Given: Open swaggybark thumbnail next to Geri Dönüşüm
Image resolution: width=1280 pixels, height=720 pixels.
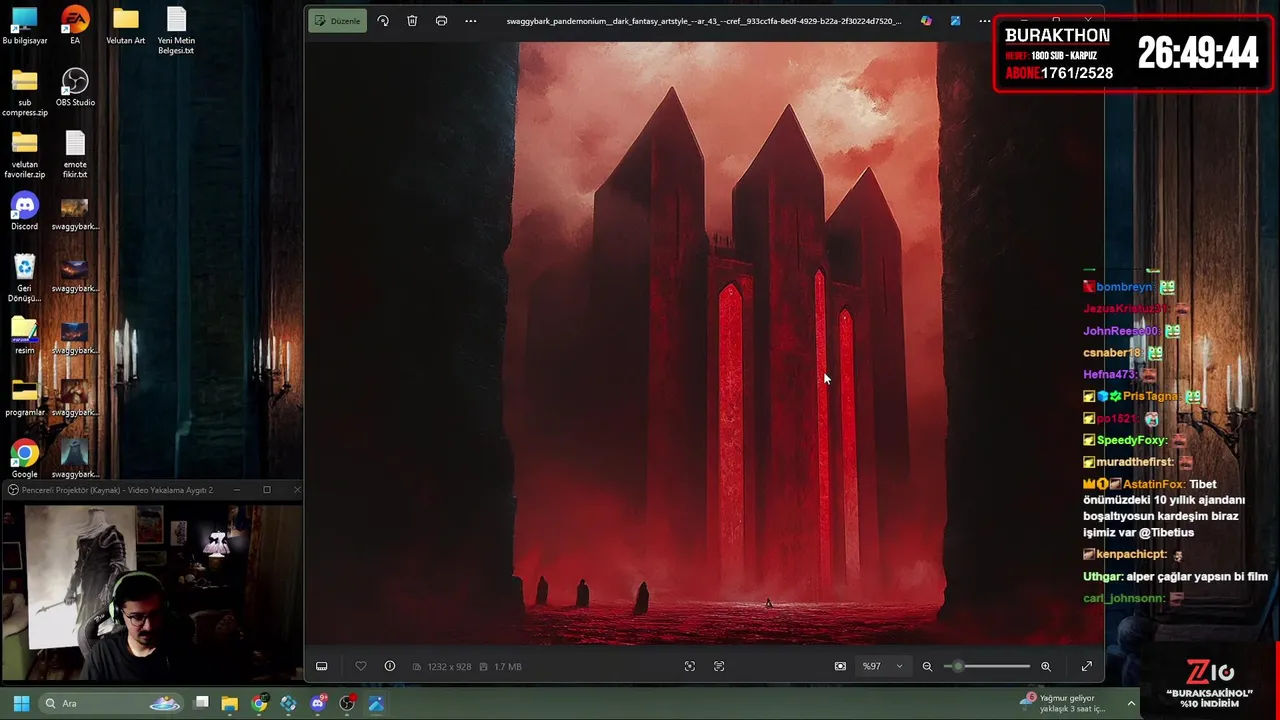Looking at the screenshot, I should (75, 275).
